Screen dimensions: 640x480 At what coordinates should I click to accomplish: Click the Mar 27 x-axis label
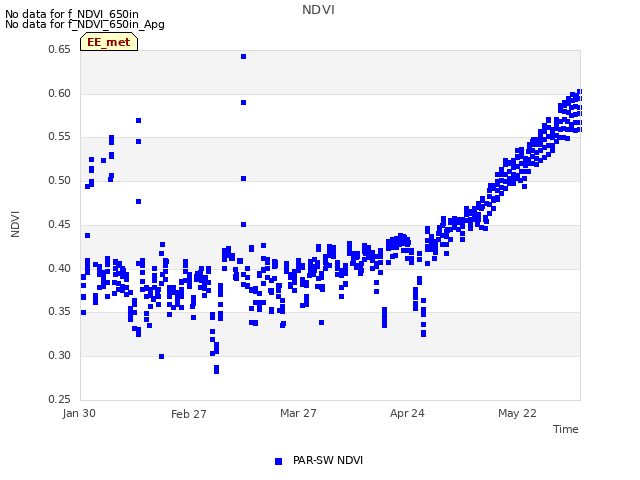[x=298, y=413]
